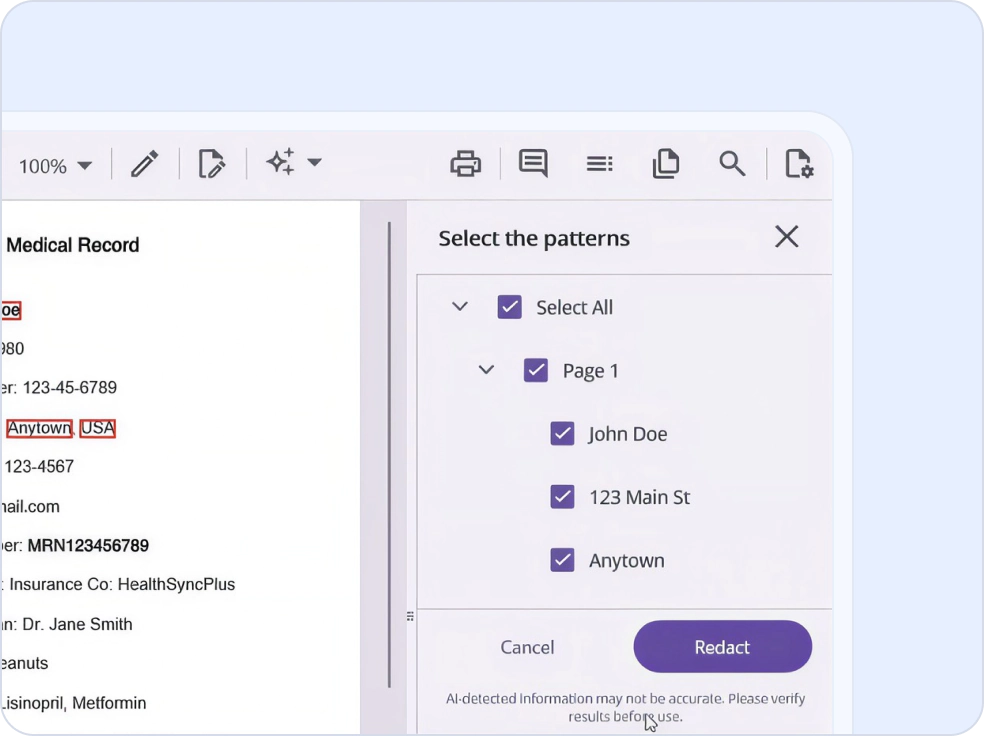Select the John Doe label in pattern list
The width and height of the screenshot is (984, 736).
tap(628, 434)
